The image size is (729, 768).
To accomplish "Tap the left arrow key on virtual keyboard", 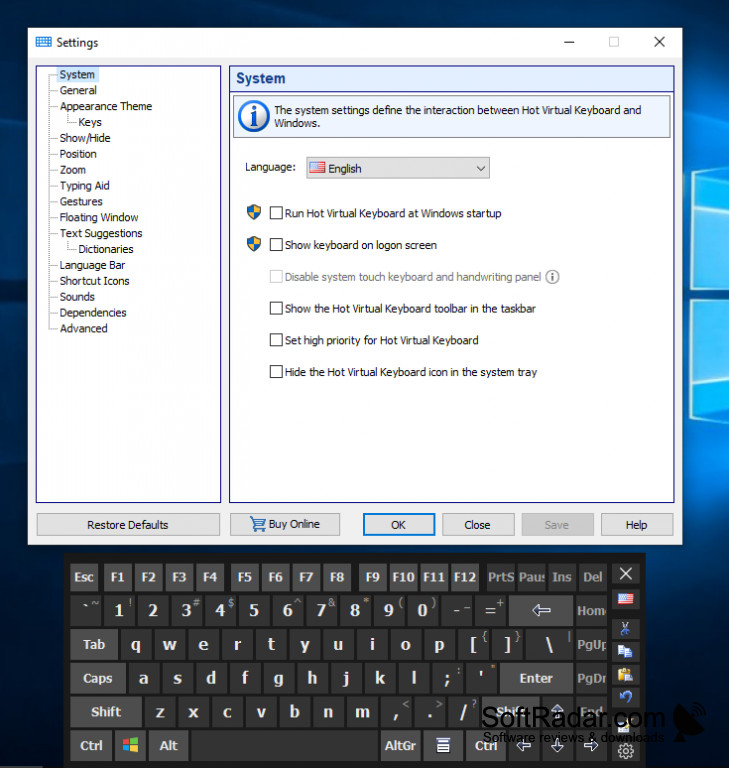I will click(x=524, y=745).
